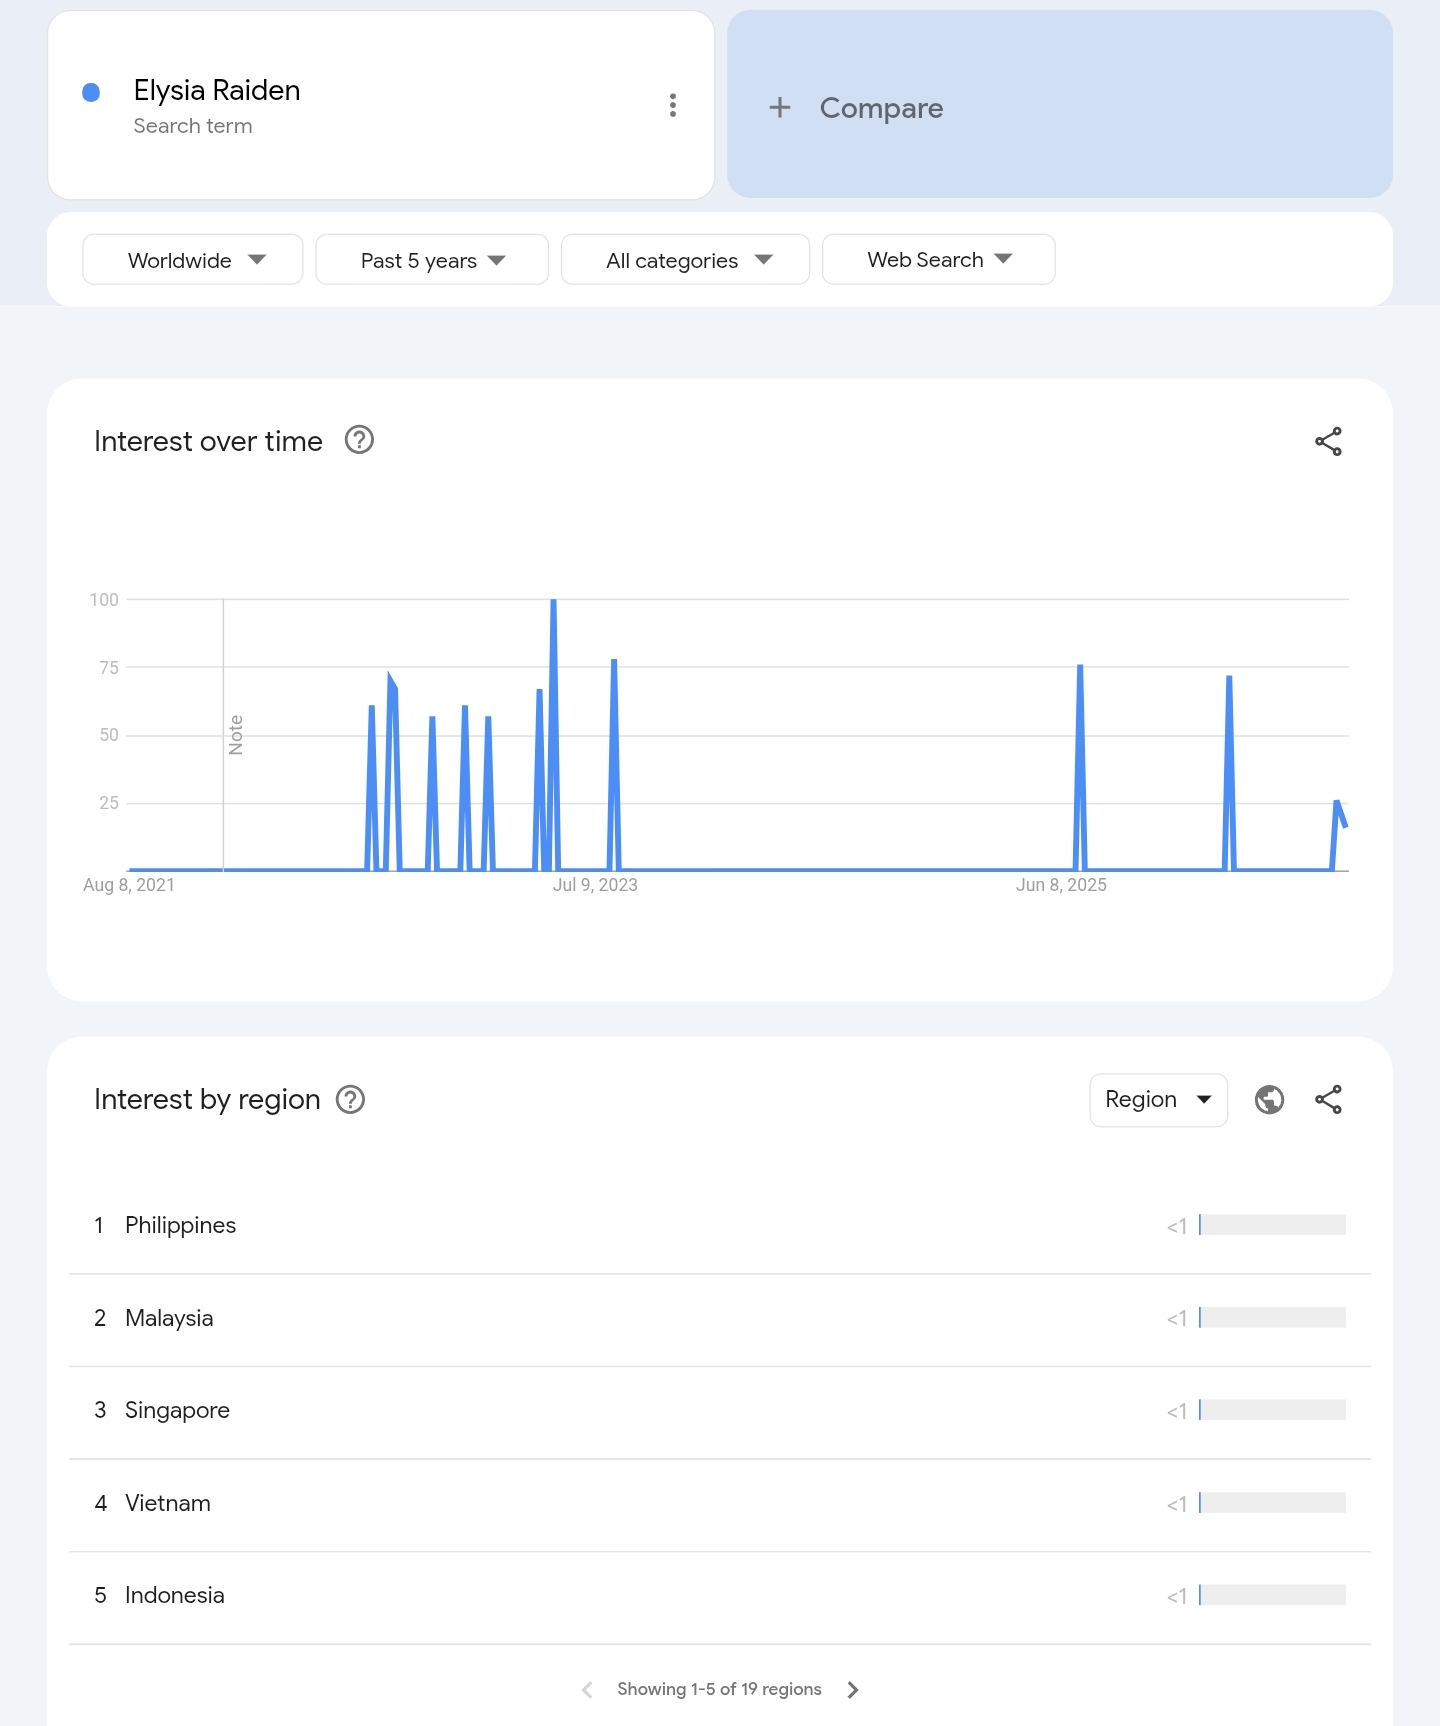Share the Interest over time chart
The width and height of the screenshot is (1440, 1726).
click(x=1328, y=441)
